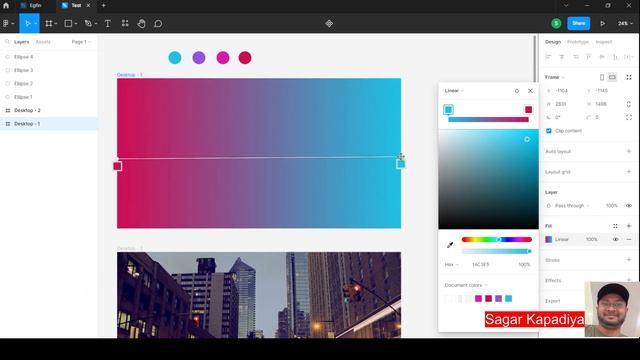Open the Resources tool

tap(125, 23)
